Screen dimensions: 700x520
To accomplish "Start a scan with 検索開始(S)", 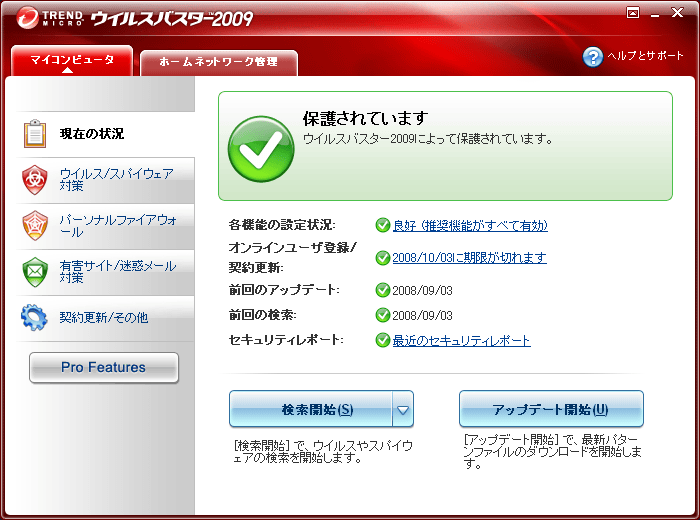I will (311, 409).
